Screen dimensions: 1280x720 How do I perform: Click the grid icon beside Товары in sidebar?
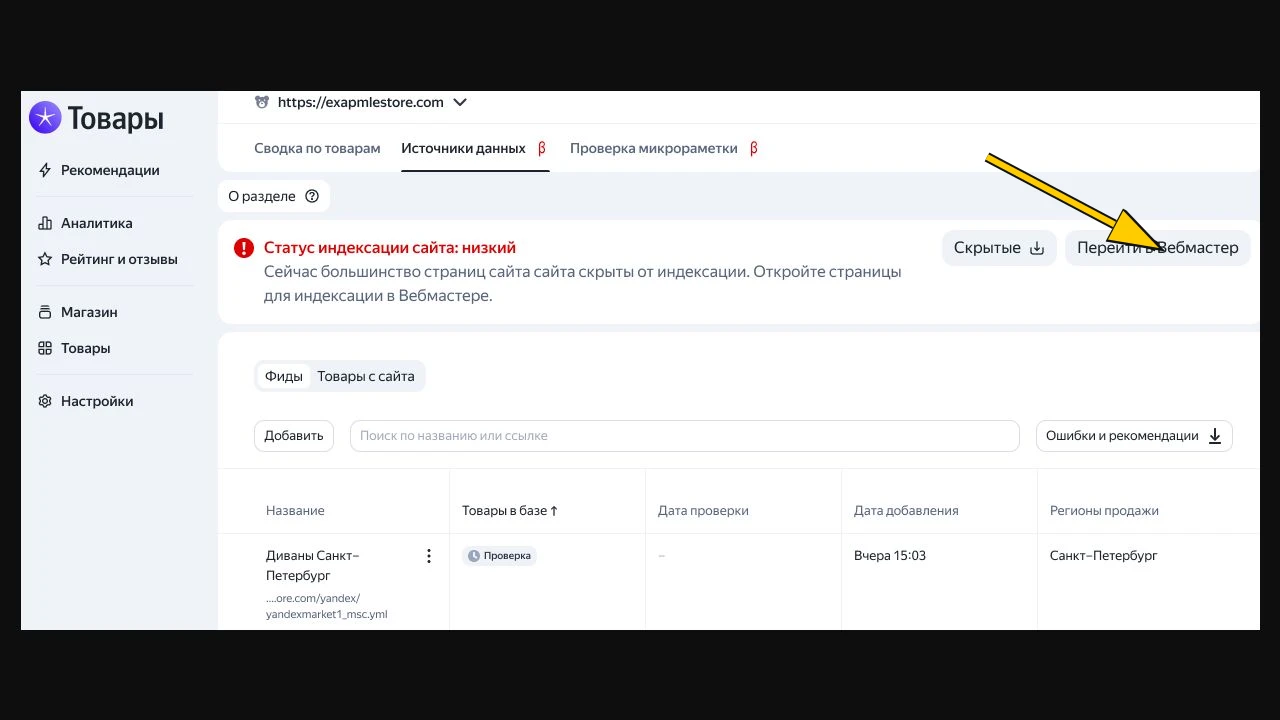click(x=45, y=348)
